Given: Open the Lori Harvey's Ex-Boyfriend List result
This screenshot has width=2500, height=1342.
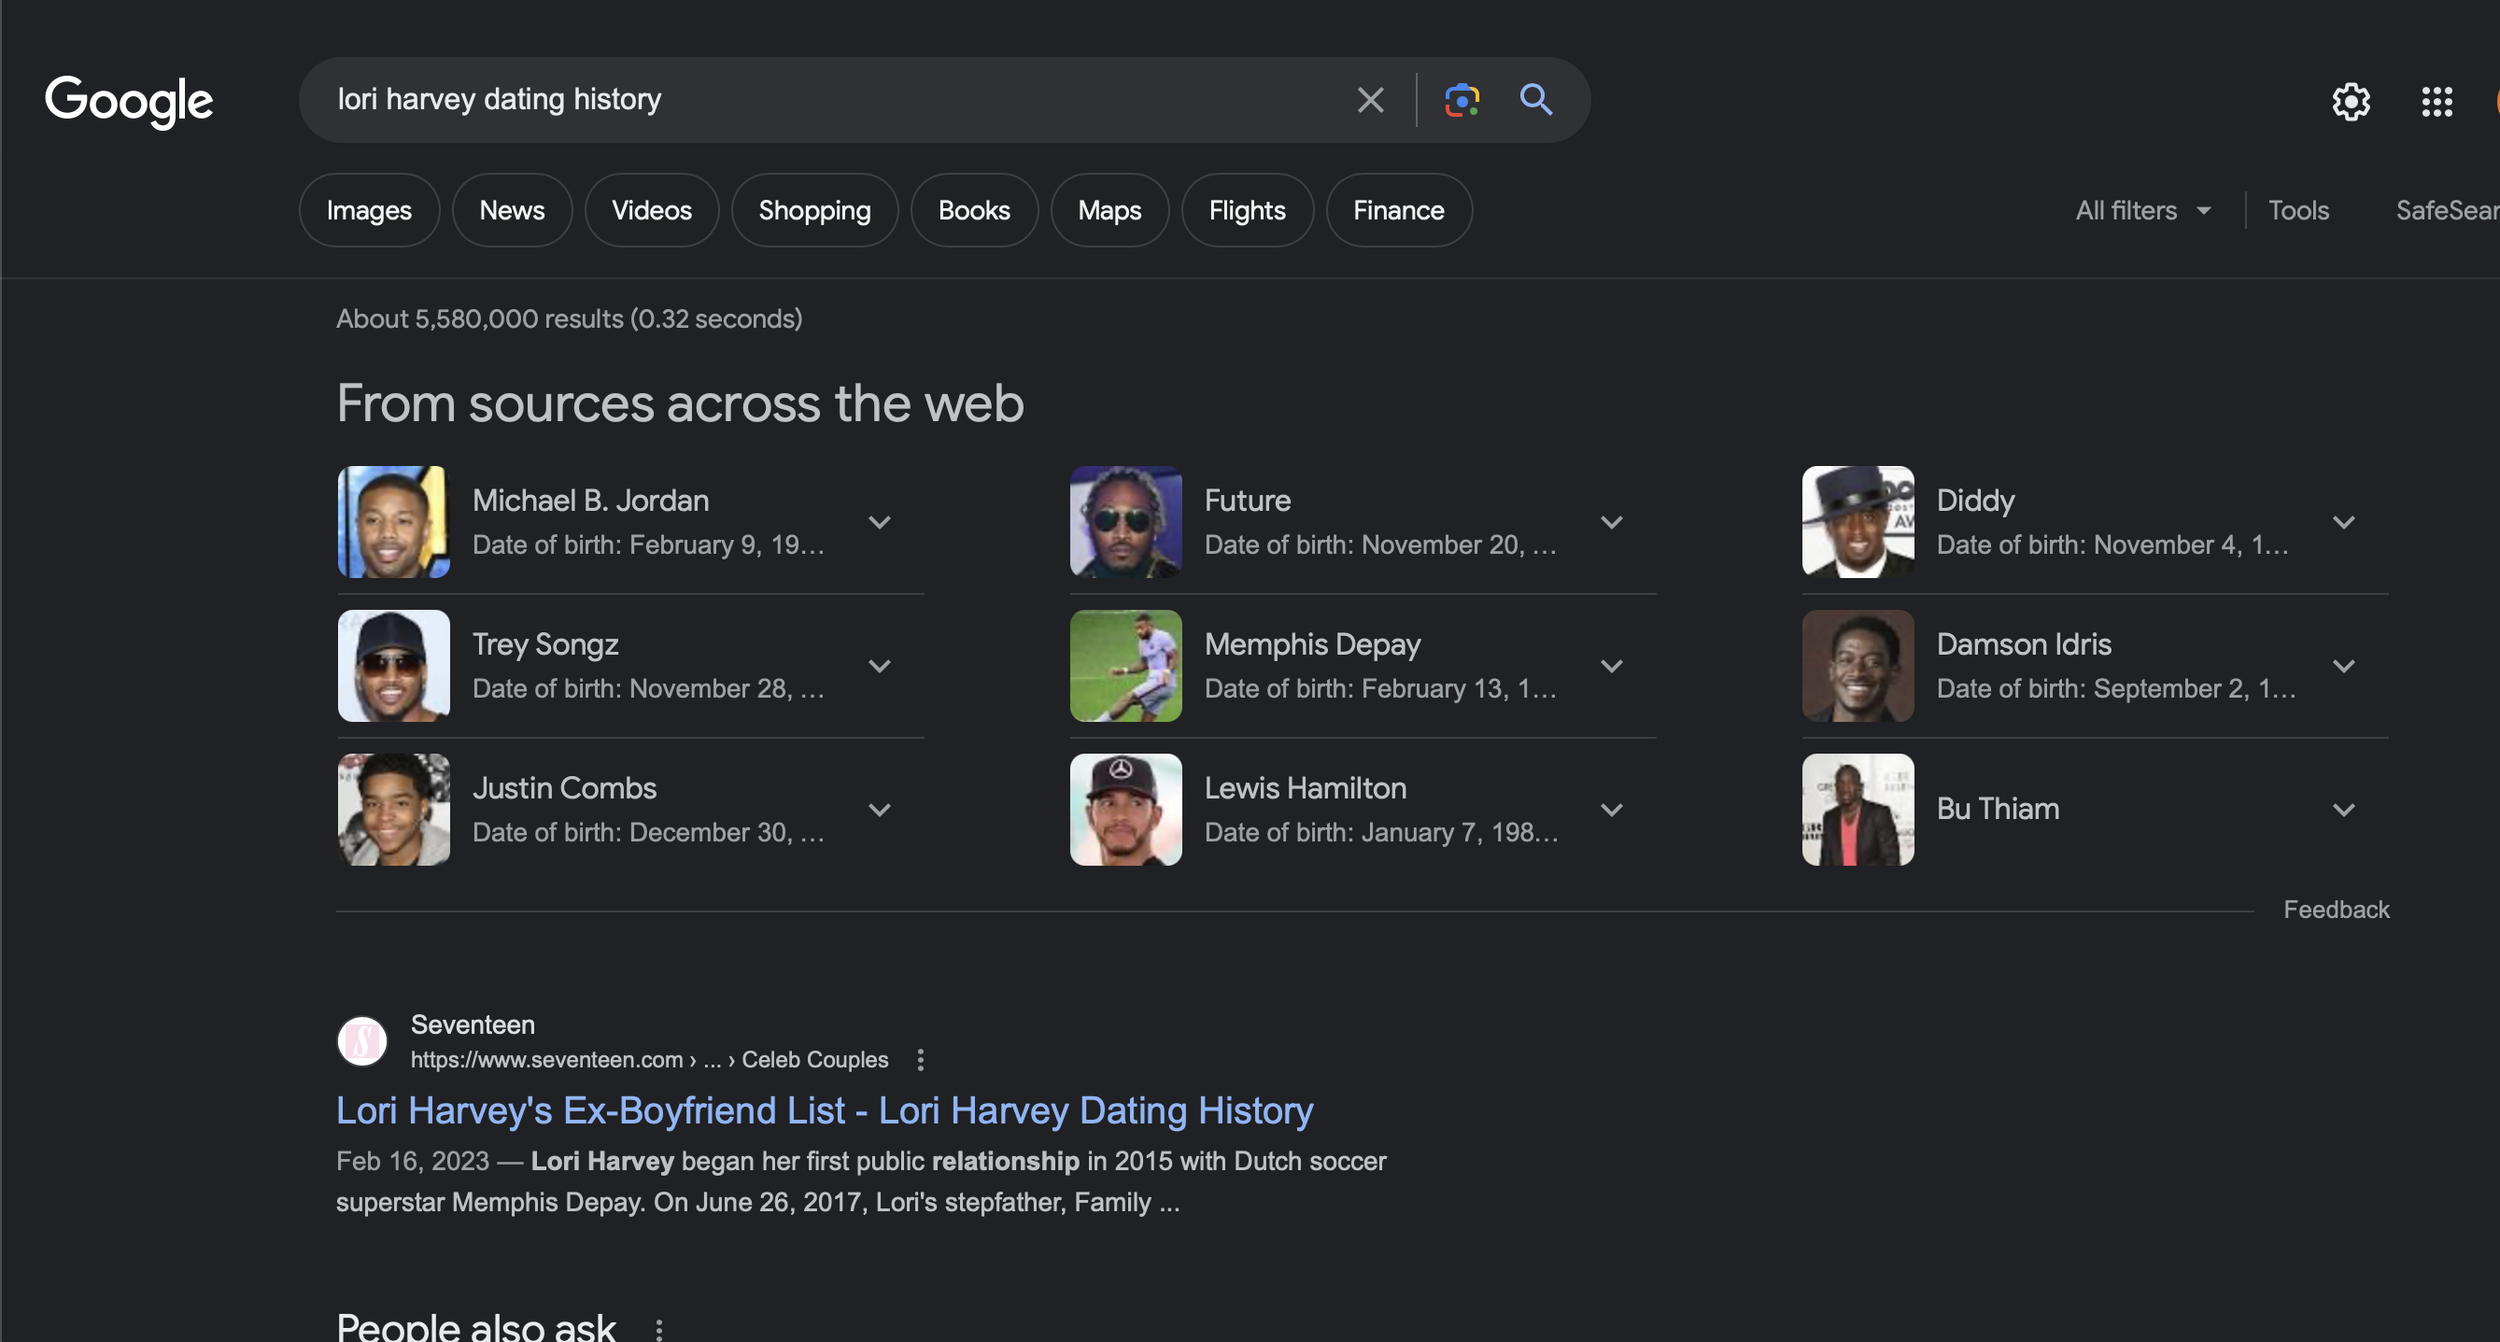Looking at the screenshot, I should coord(825,1111).
